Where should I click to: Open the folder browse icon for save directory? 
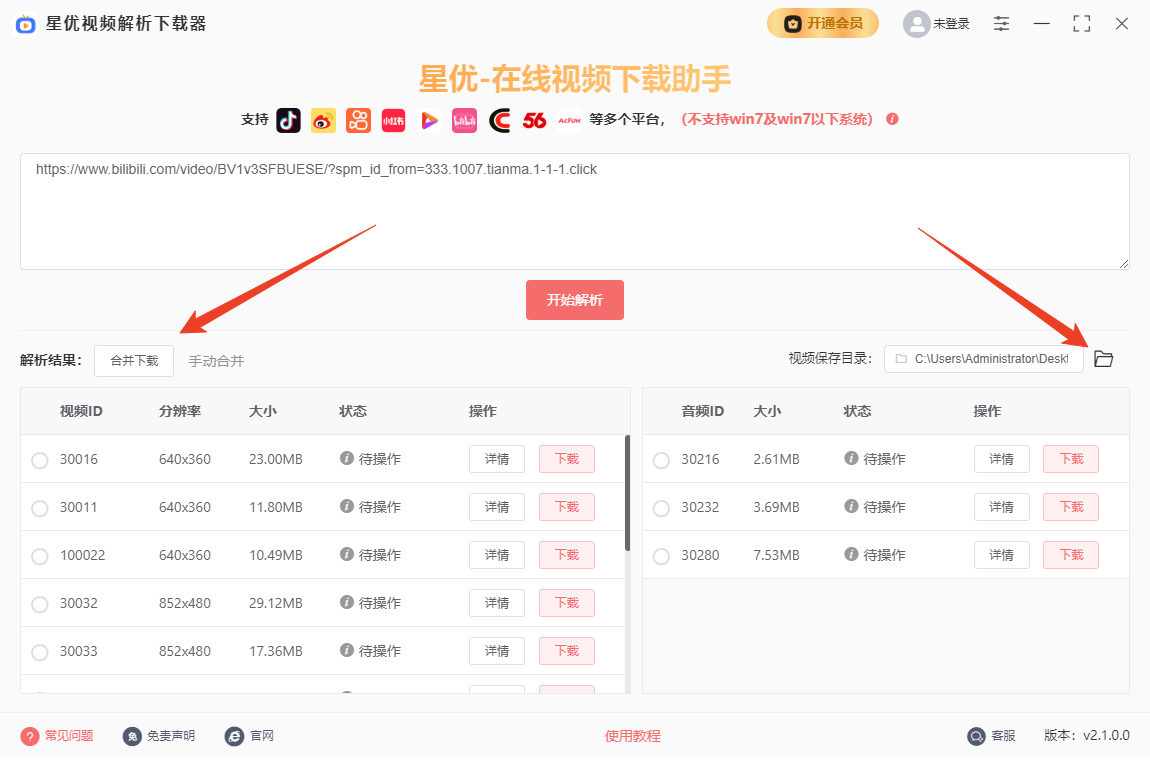pos(1103,359)
